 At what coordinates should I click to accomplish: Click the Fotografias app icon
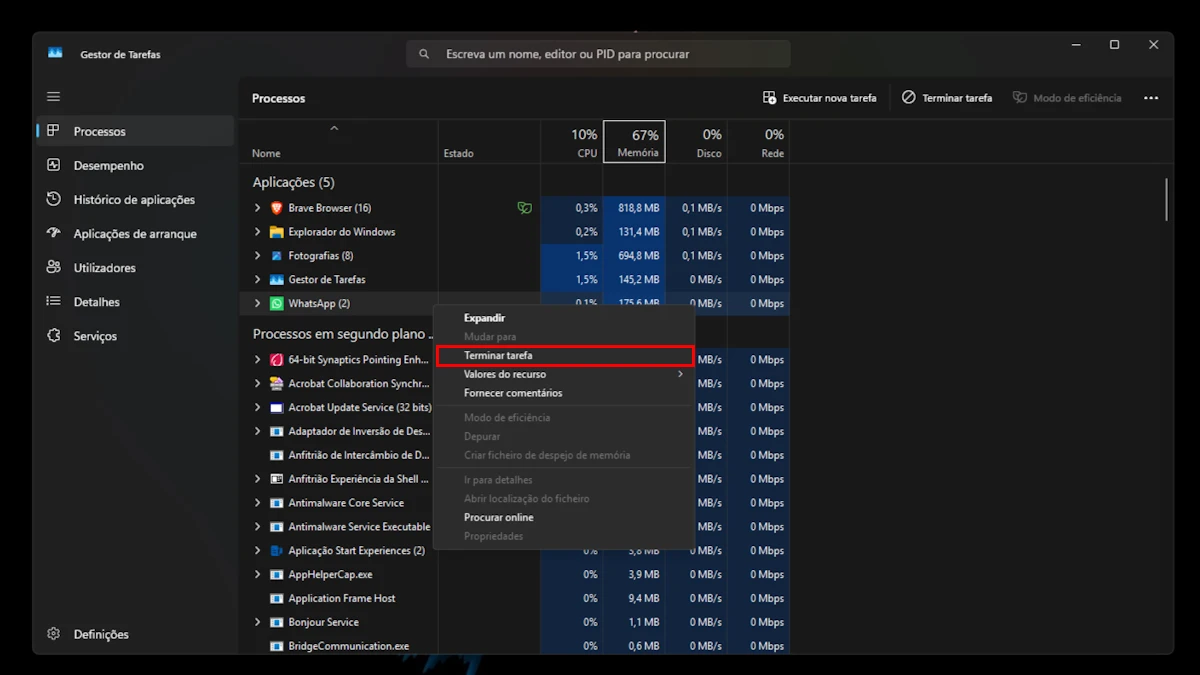[x=277, y=256]
